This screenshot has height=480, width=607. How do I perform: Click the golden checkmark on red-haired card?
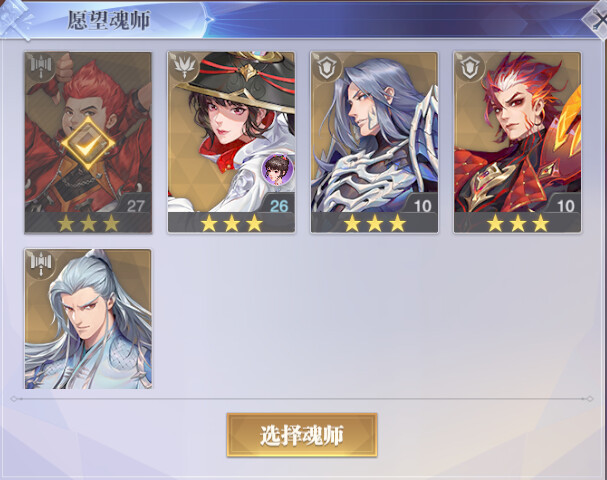coord(88,143)
